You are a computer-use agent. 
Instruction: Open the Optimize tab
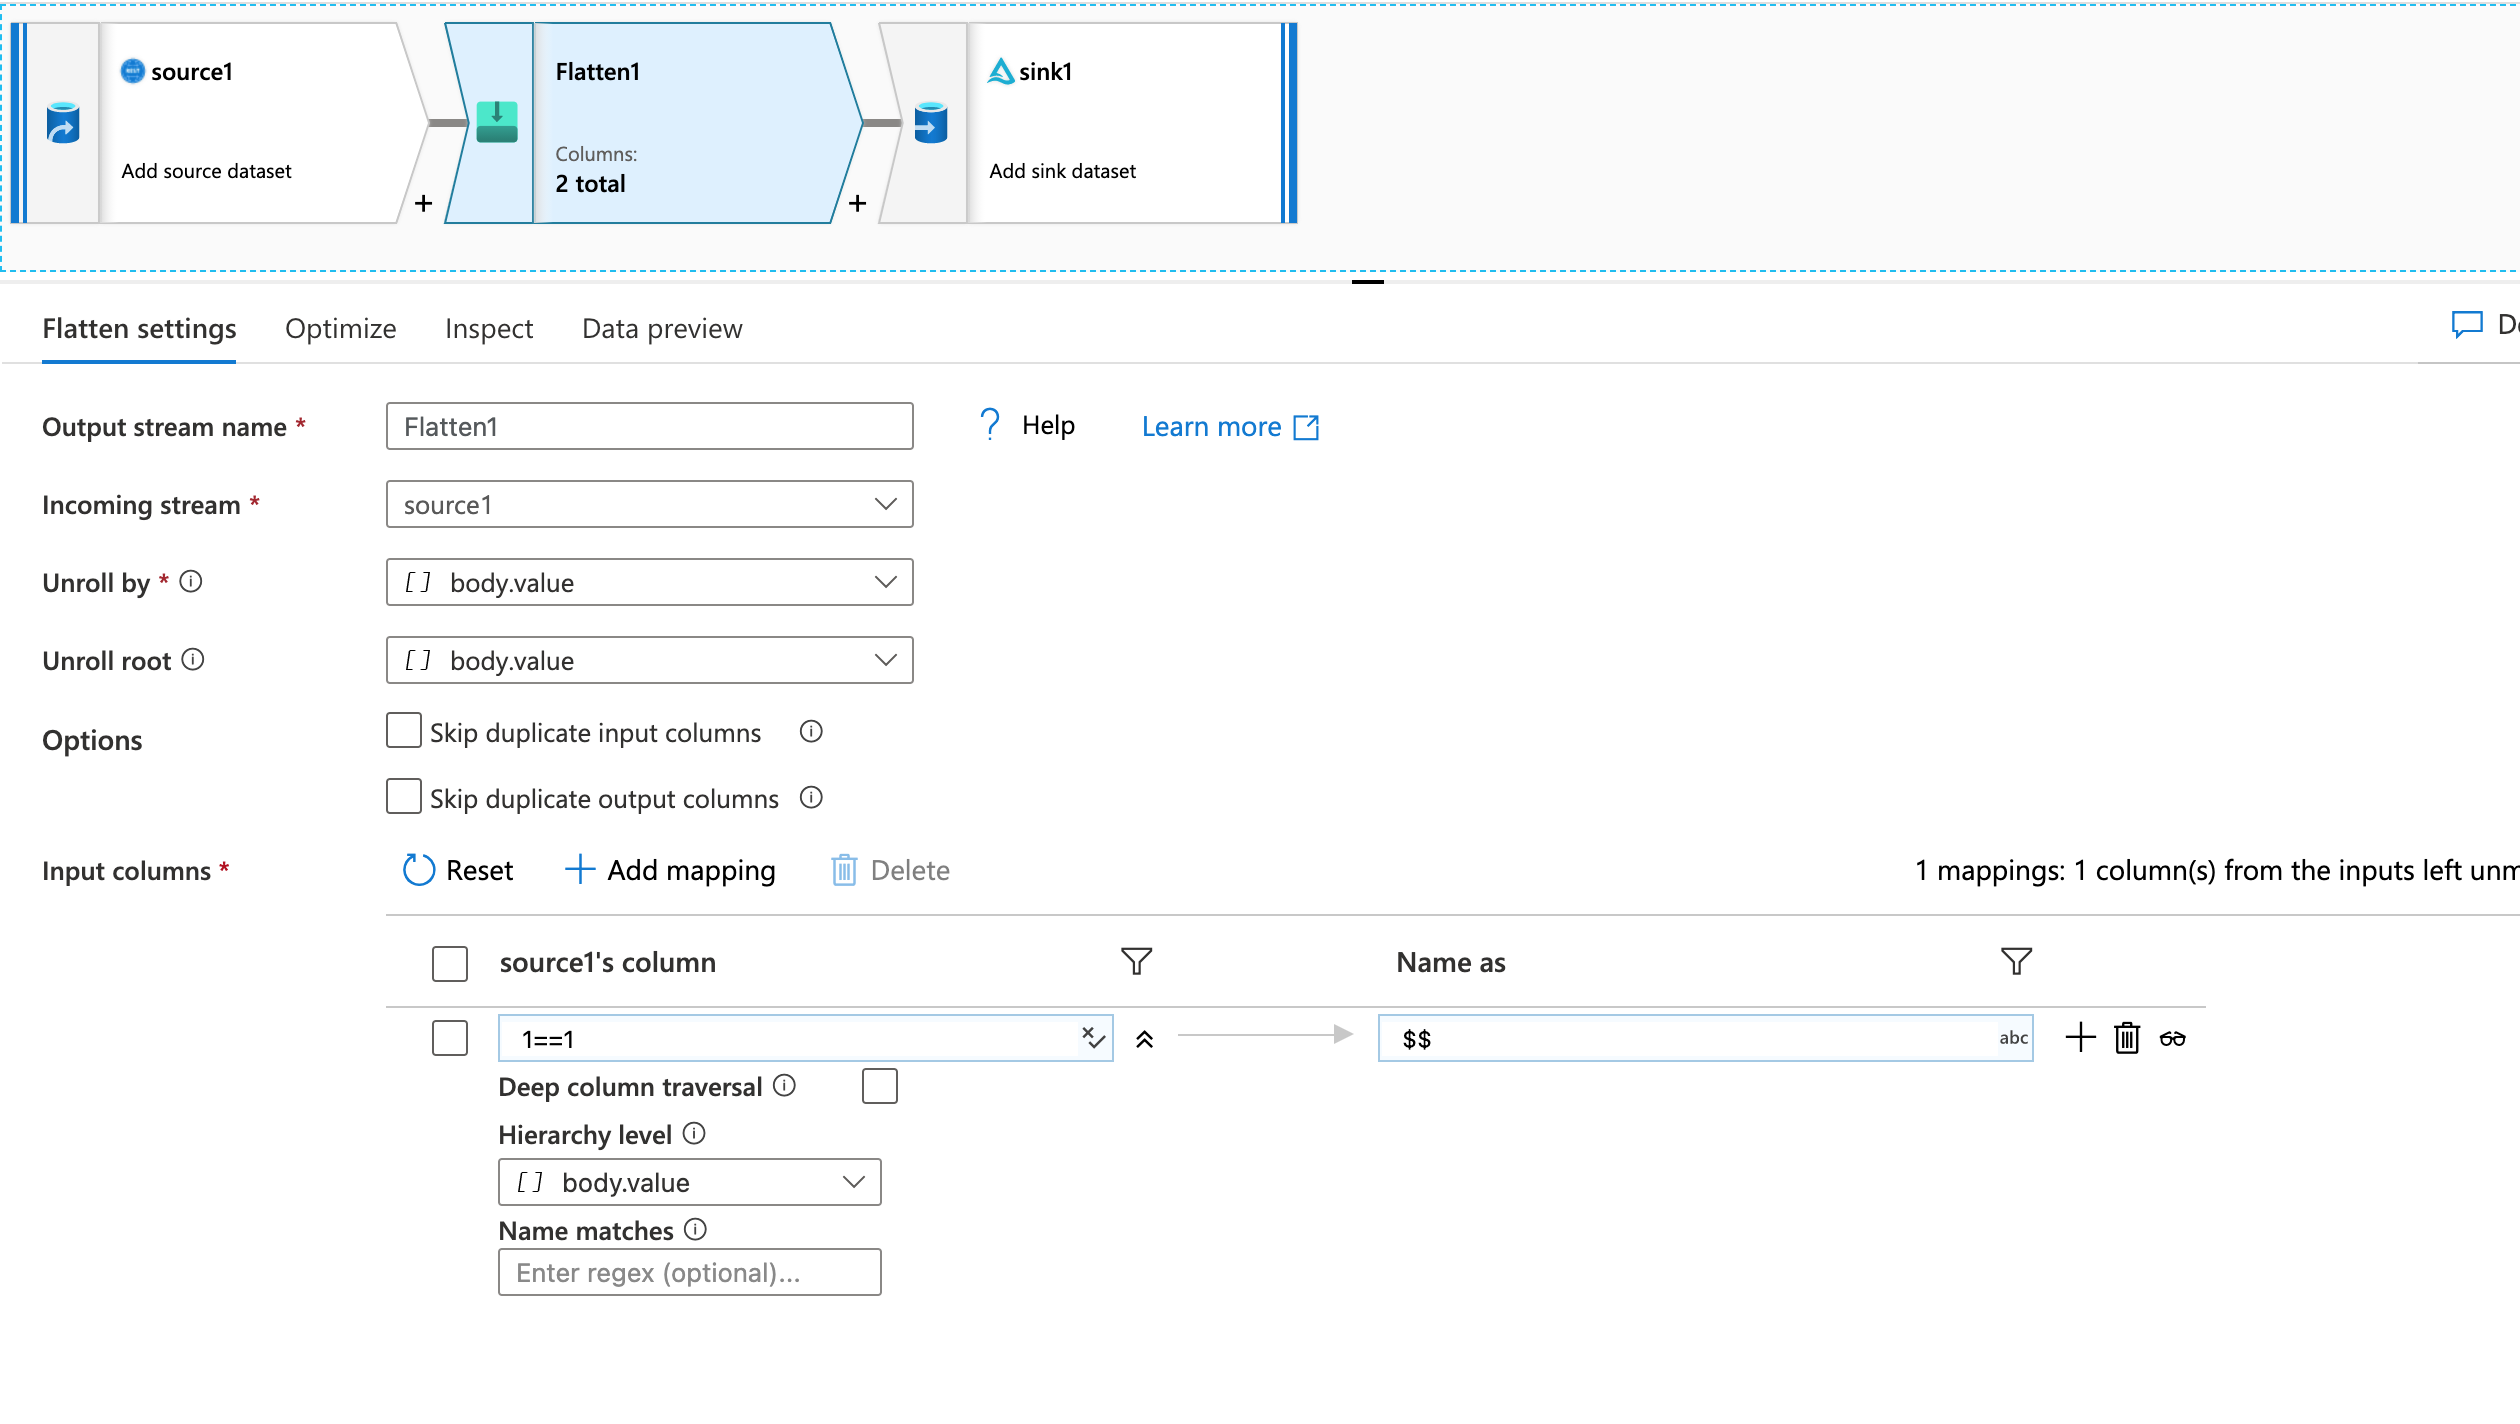point(340,329)
